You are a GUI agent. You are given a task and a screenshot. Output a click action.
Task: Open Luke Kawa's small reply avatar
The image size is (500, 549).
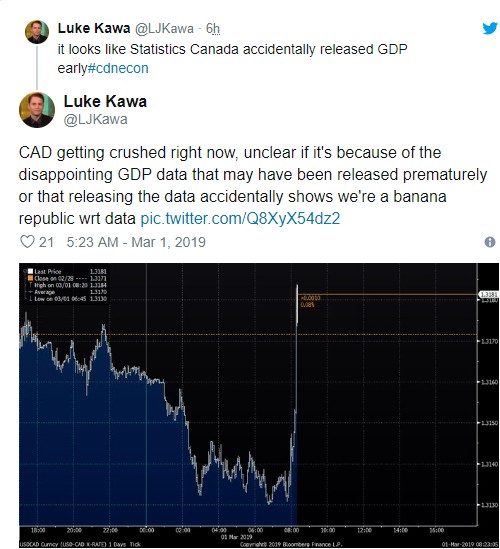37,32
